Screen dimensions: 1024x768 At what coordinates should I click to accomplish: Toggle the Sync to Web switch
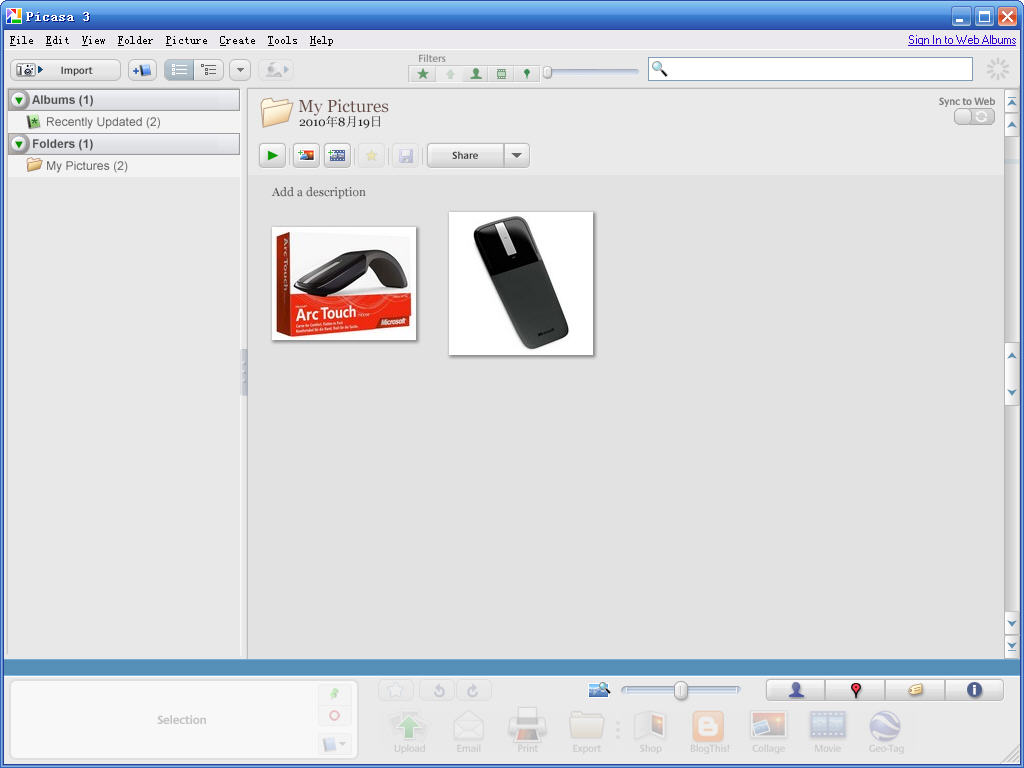(974, 116)
